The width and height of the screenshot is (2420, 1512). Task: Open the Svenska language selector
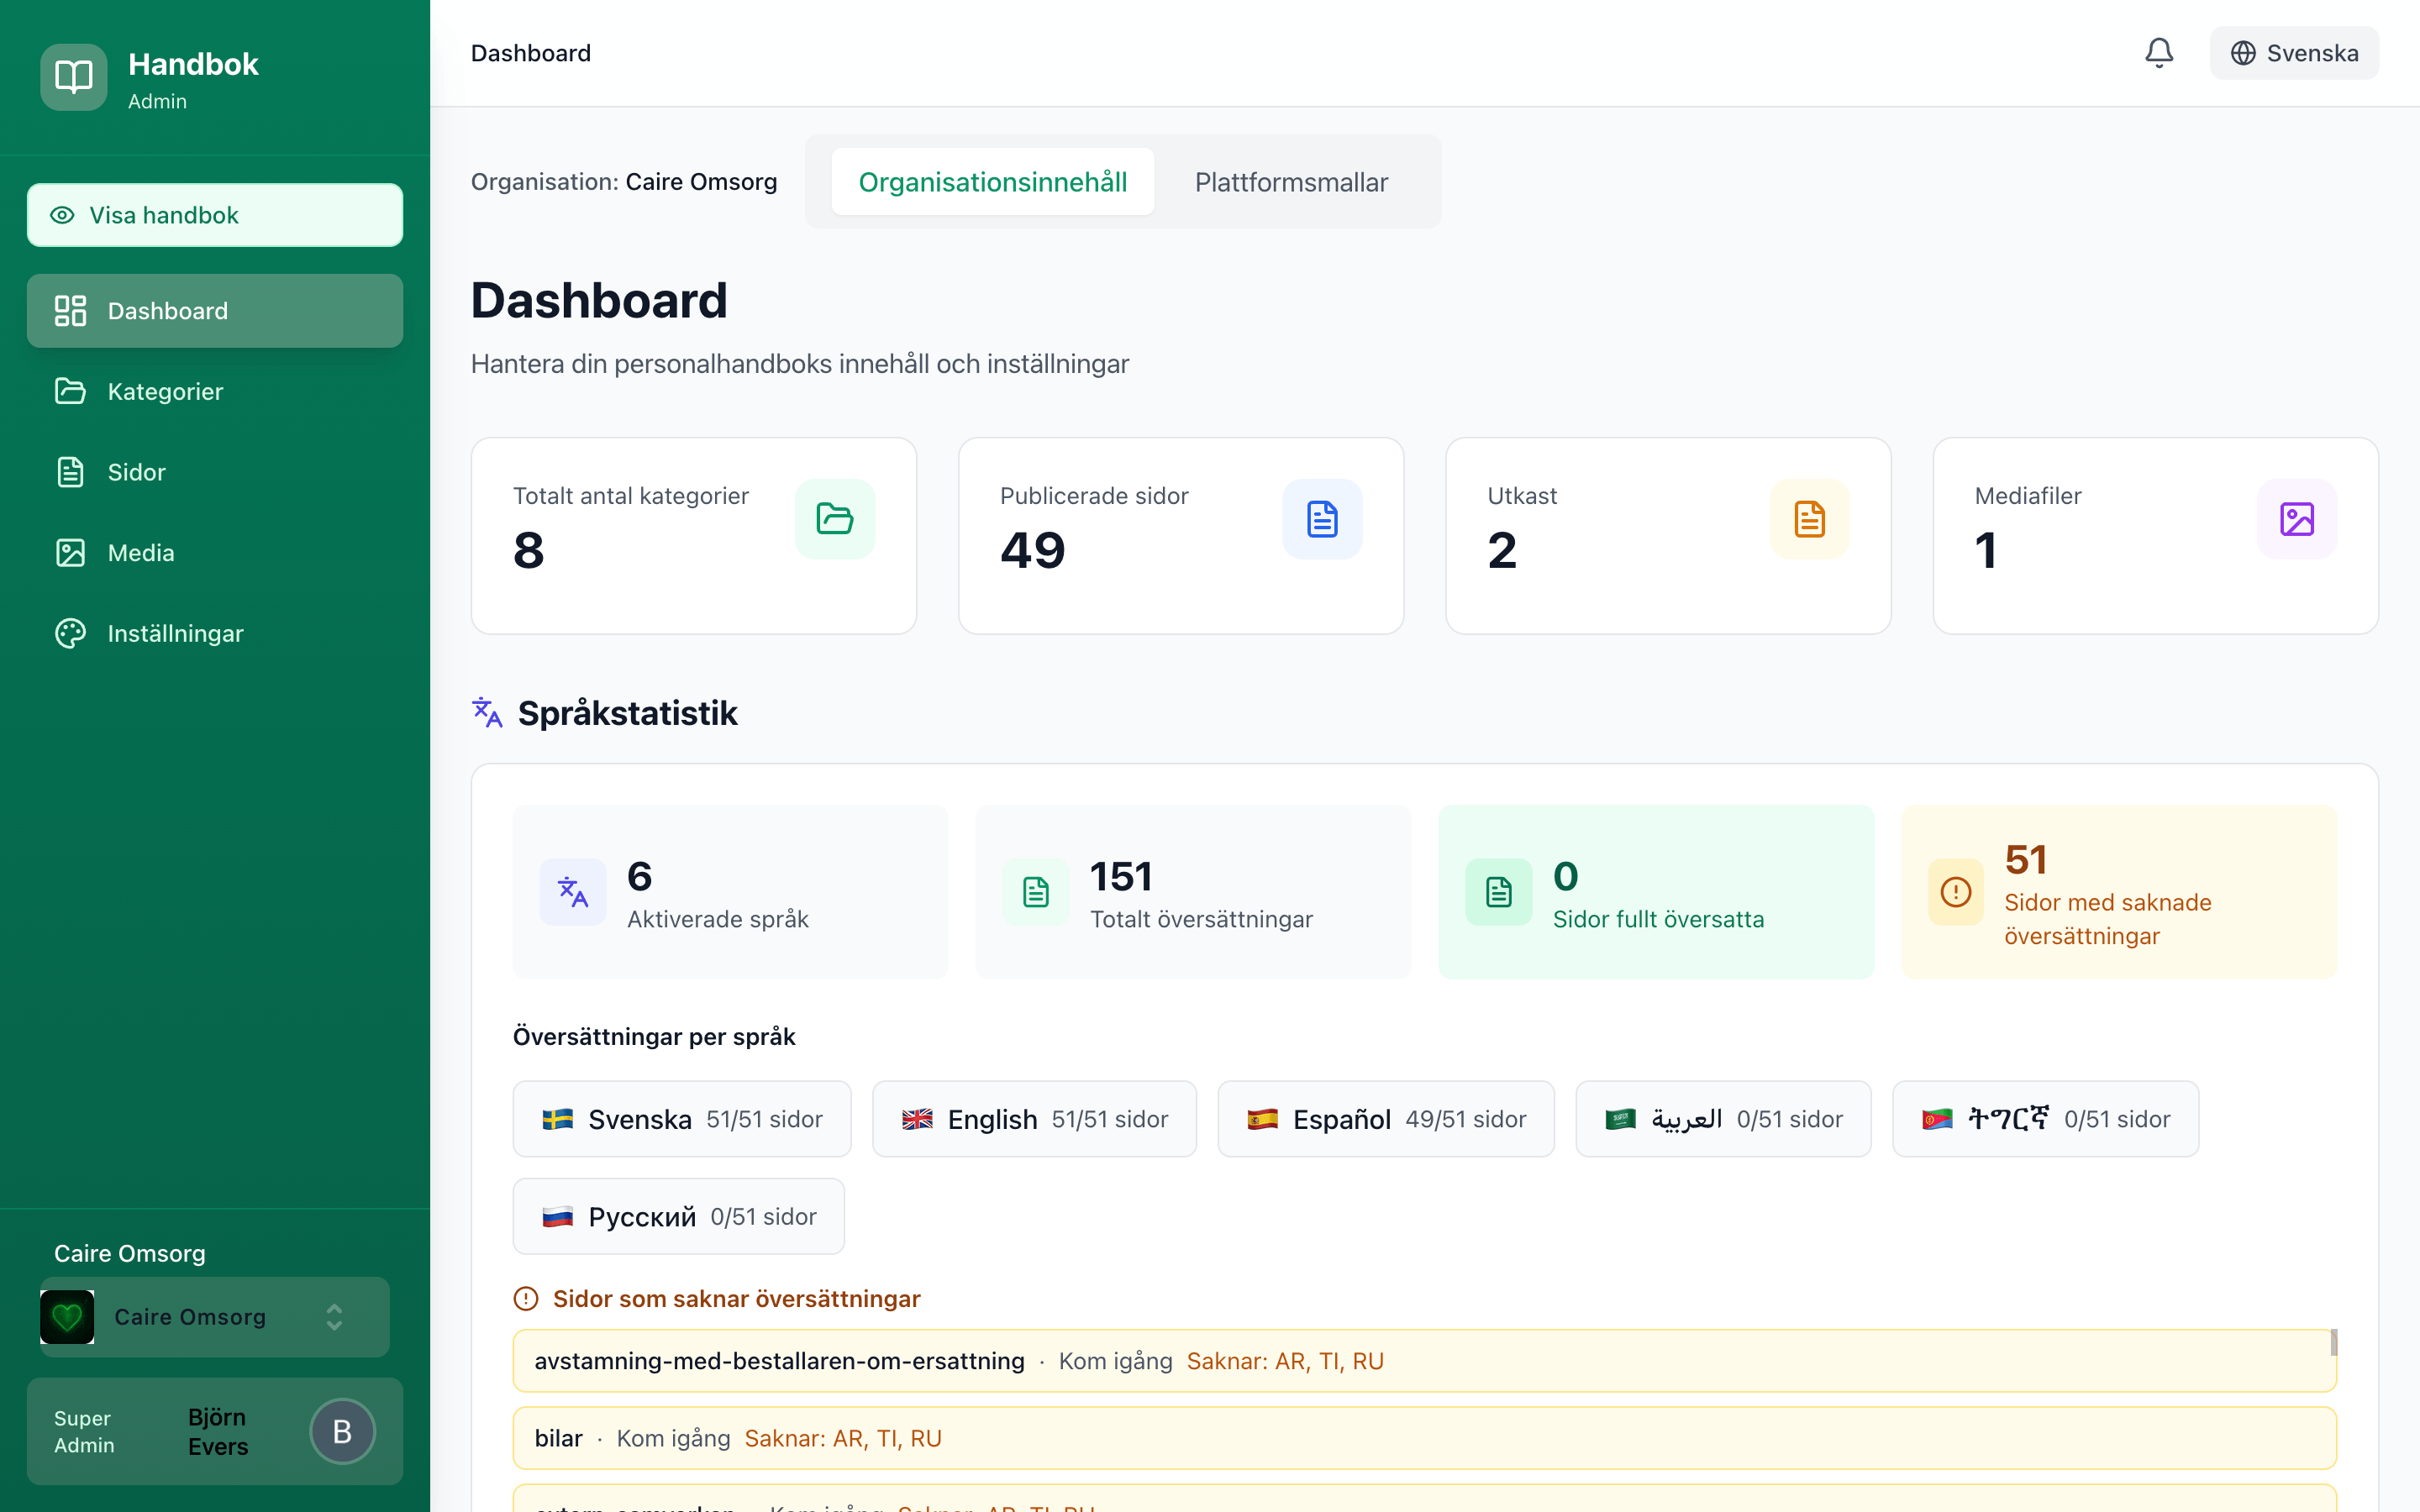2293,53
